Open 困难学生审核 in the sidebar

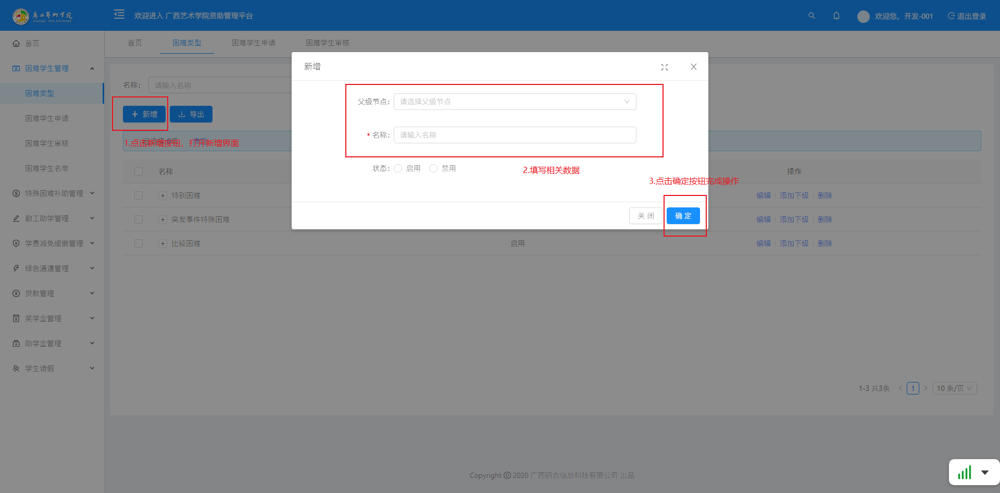click(x=47, y=143)
